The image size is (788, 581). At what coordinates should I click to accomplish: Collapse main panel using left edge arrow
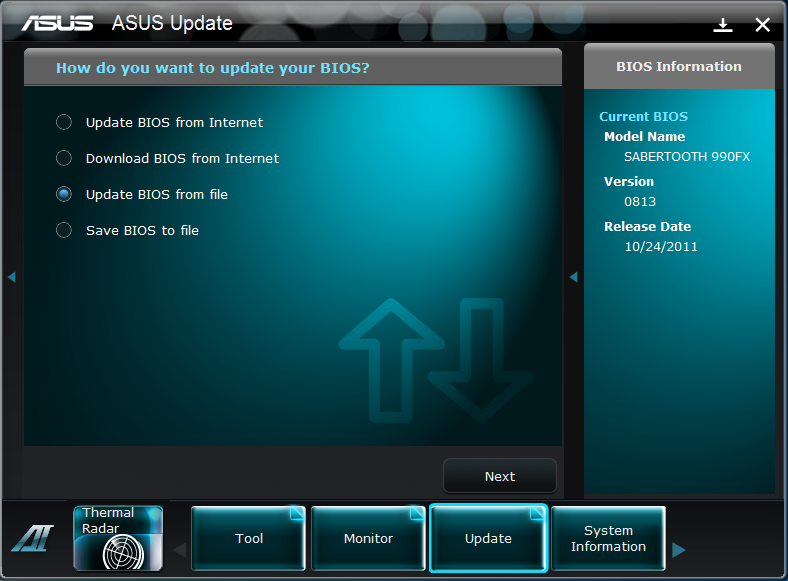[12, 277]
